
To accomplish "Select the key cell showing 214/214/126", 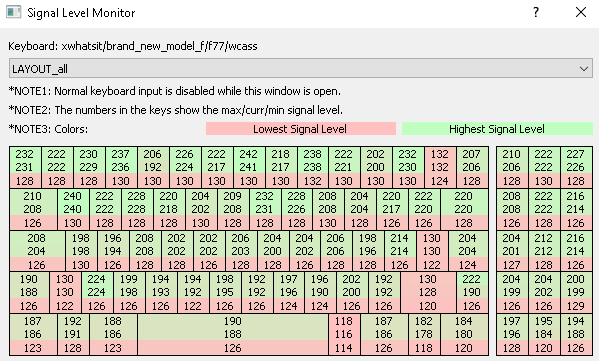I will click(x=400, y=251).
